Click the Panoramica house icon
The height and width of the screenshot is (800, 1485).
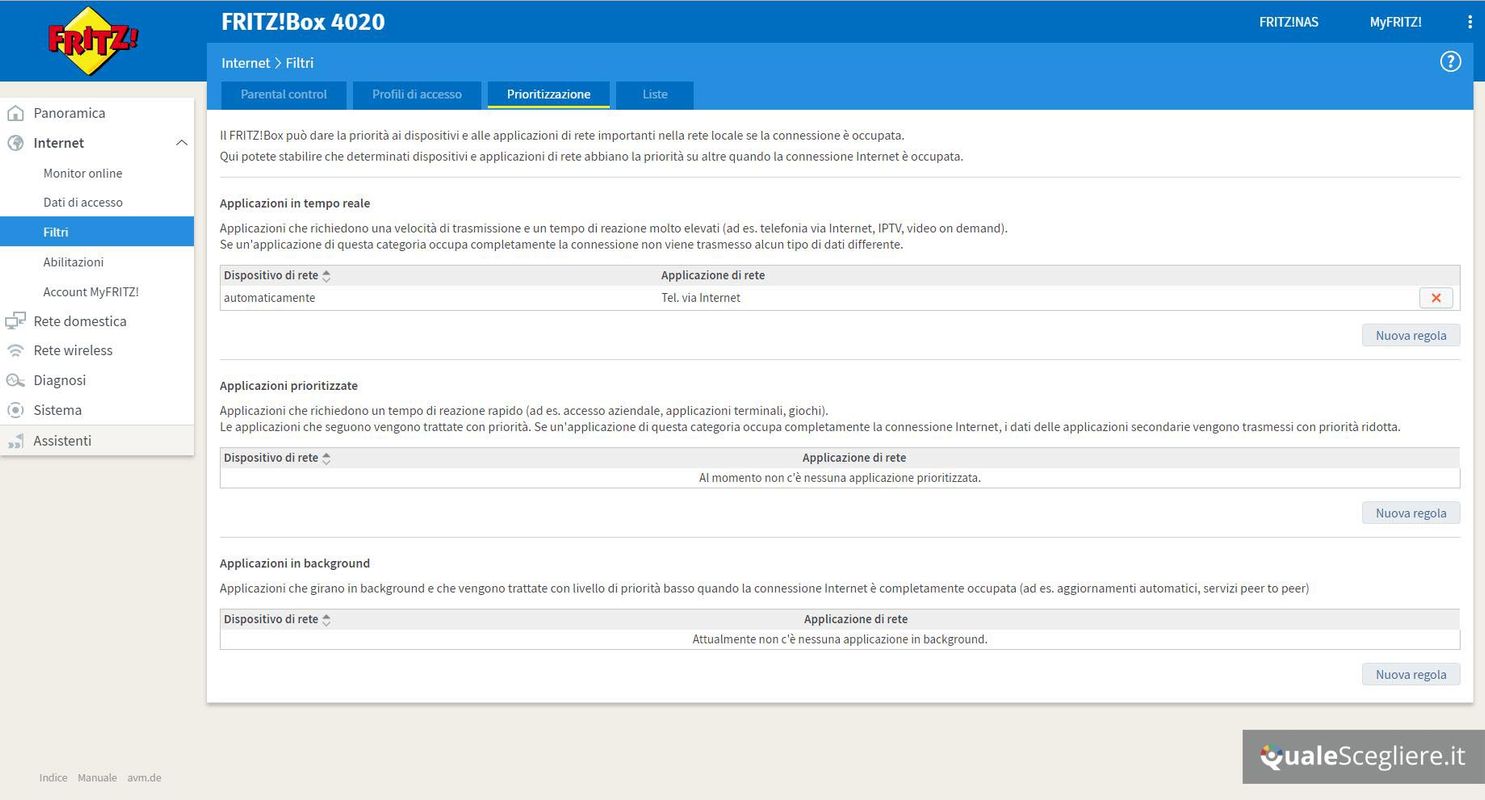coord(15,113)
